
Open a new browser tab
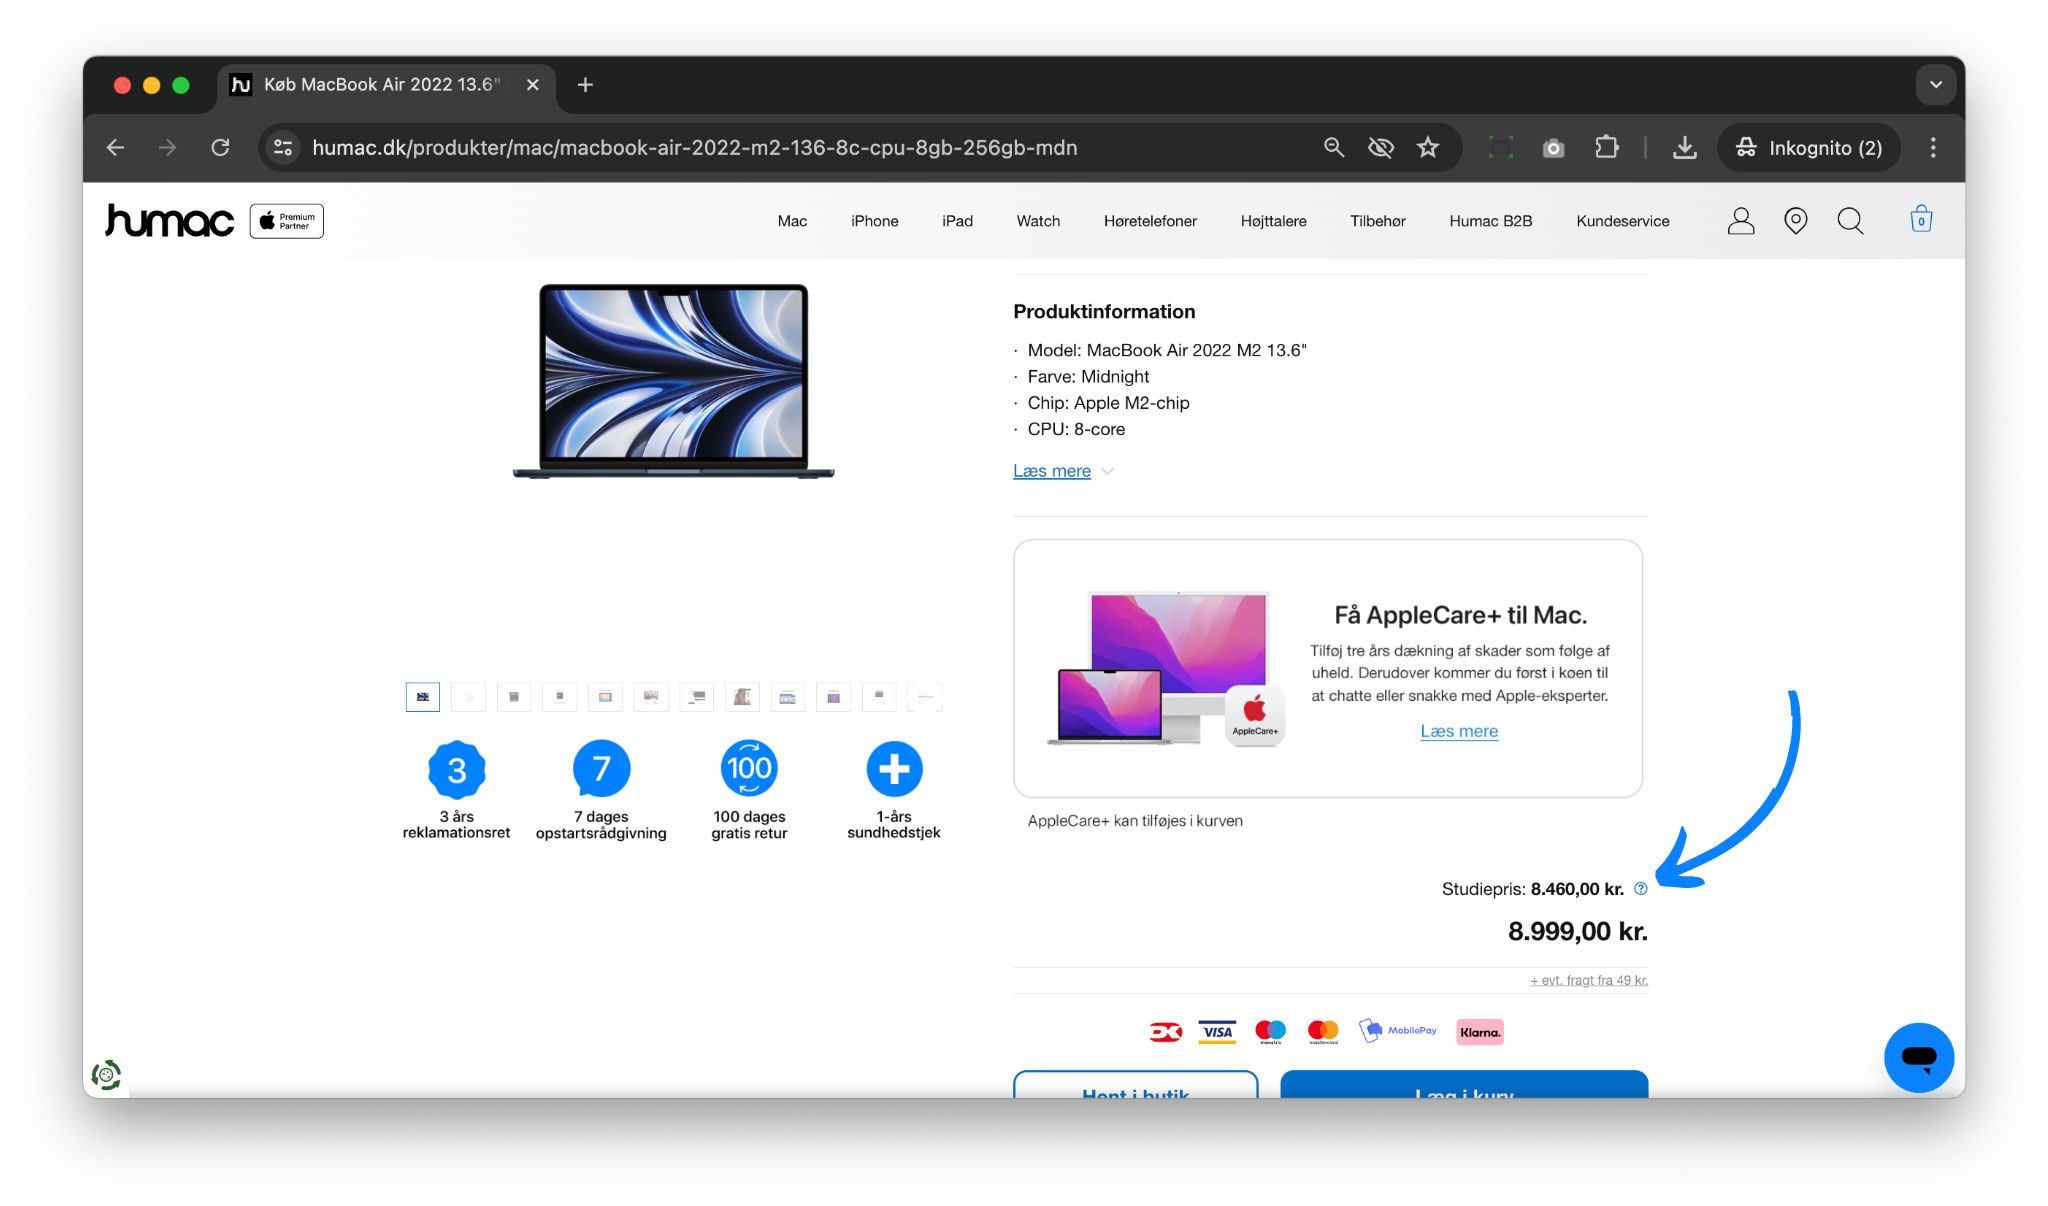pyautogui.click(x=585, y=85)
